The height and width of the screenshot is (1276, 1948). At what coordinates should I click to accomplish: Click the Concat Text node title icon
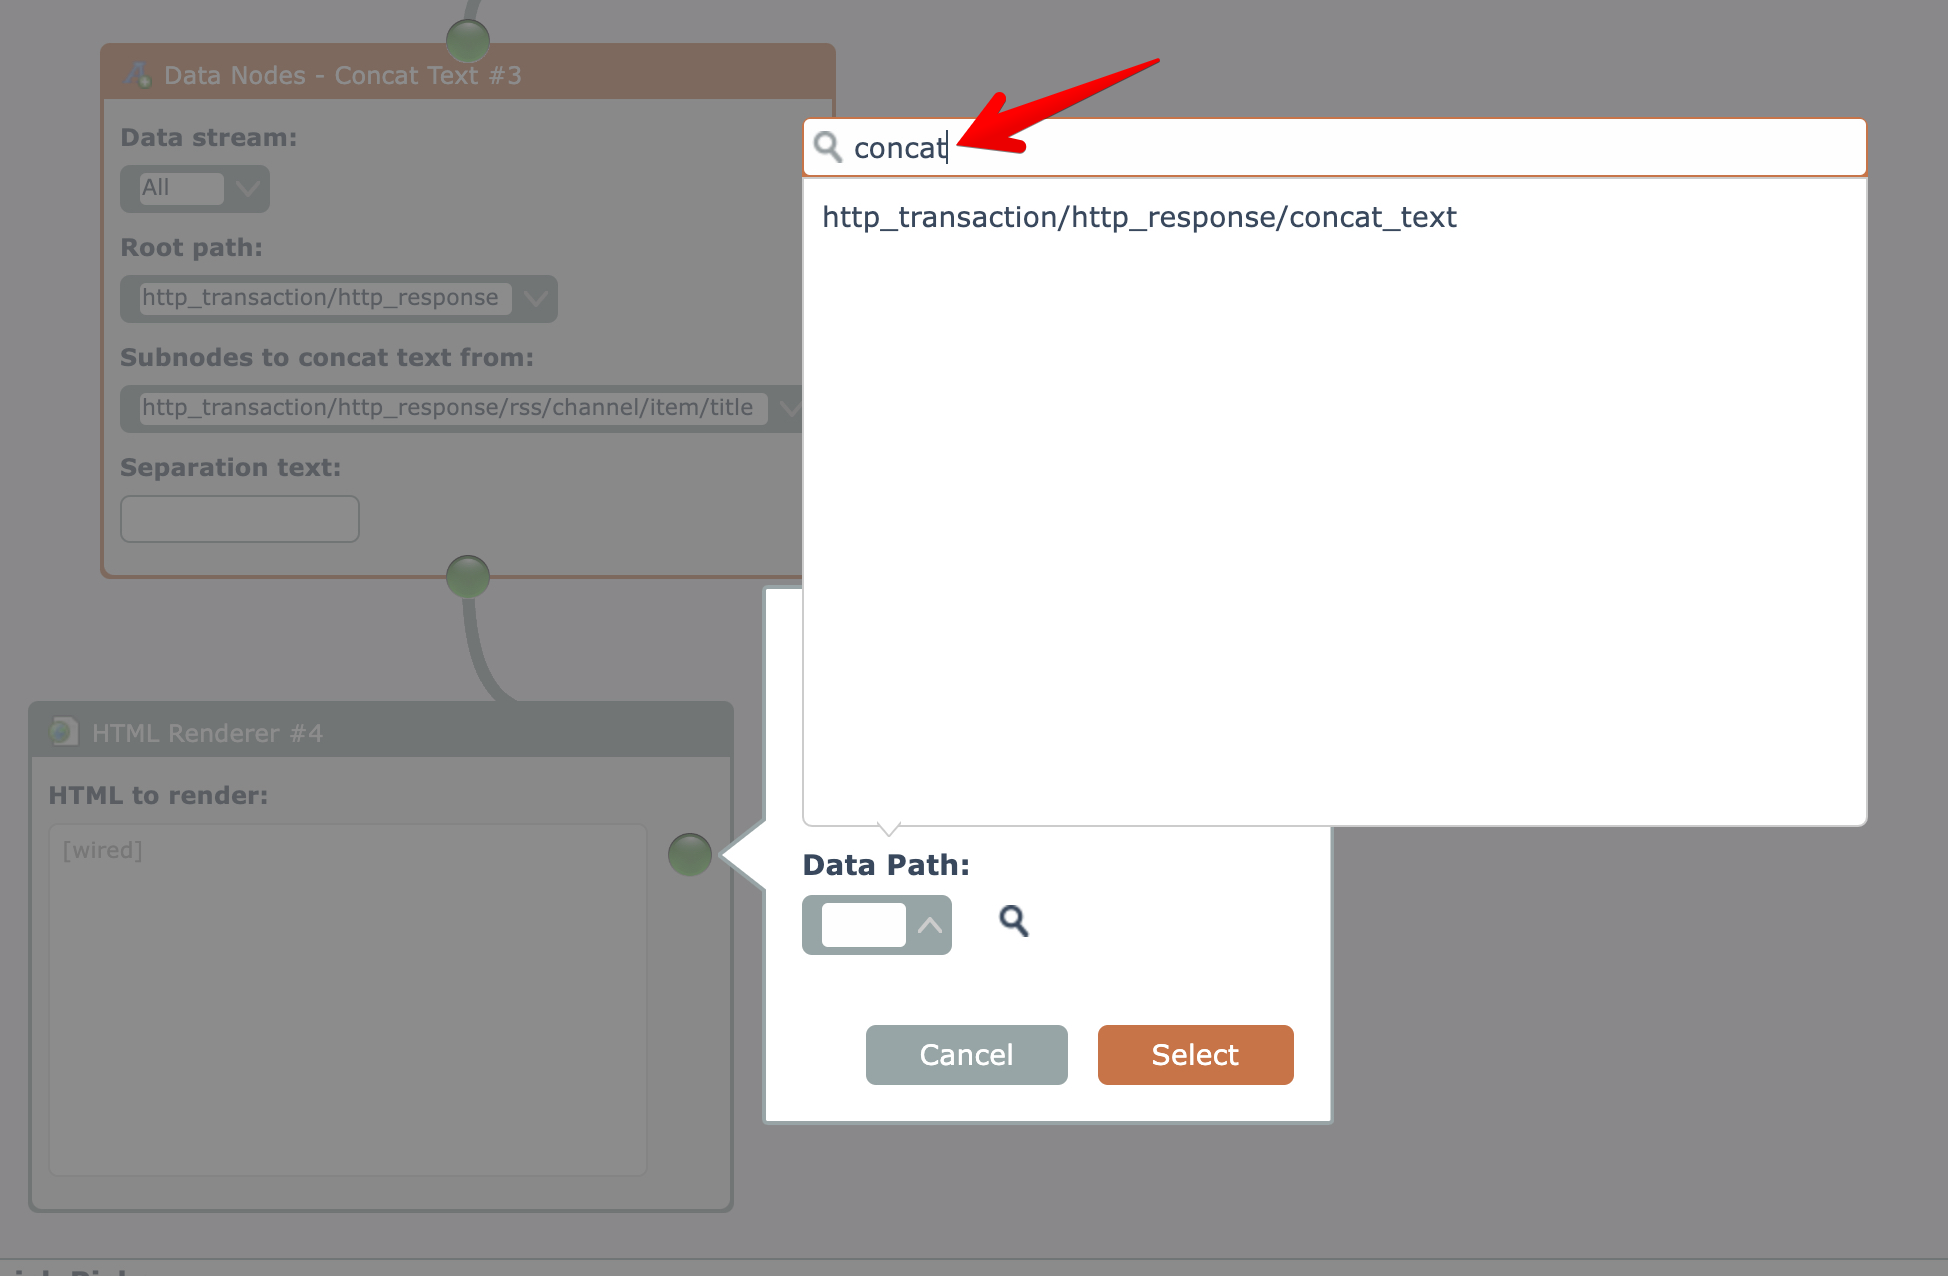coord(138,75)
